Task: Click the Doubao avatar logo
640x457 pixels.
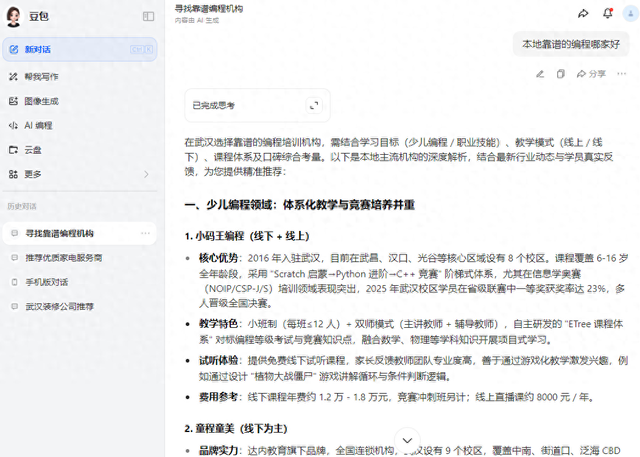Action: 13,17
